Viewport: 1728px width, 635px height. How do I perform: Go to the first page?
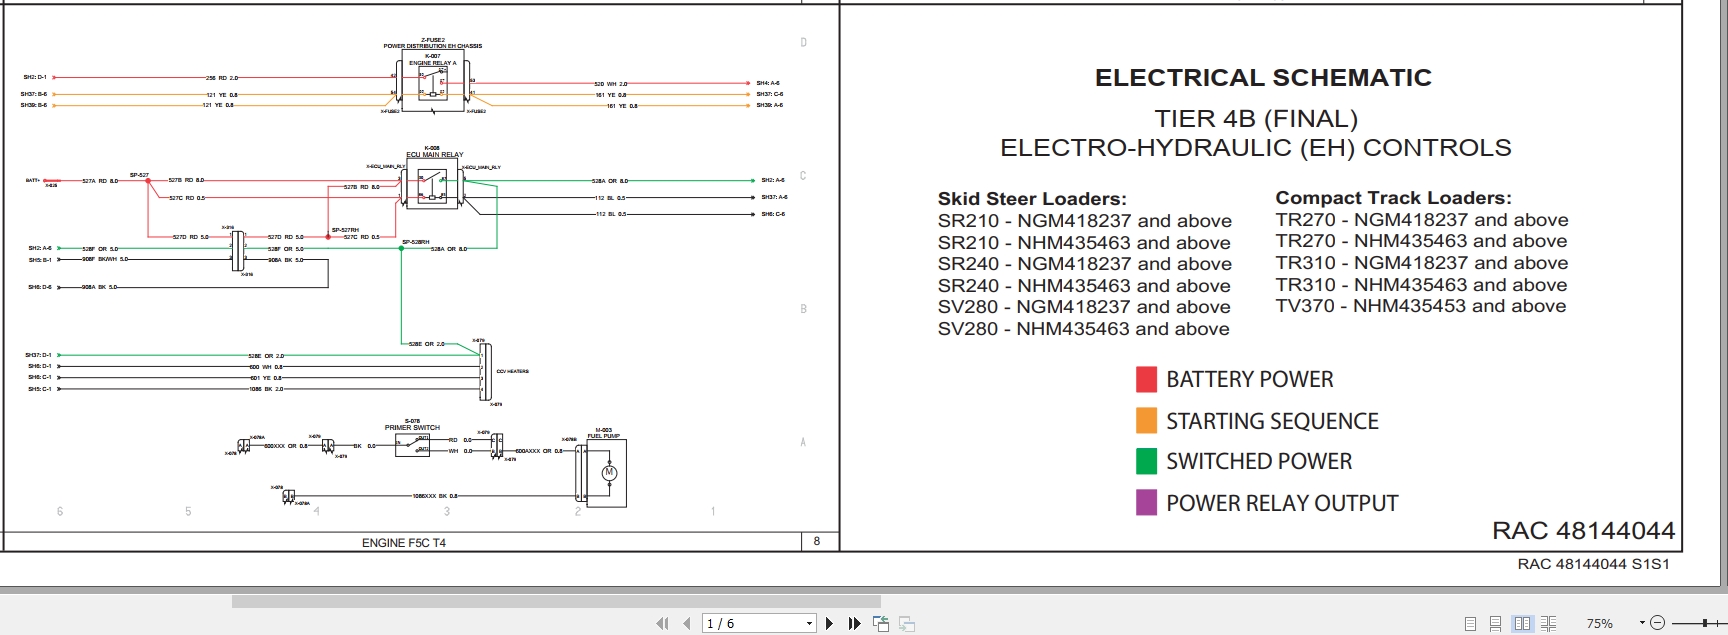click(x=662, y=624)
